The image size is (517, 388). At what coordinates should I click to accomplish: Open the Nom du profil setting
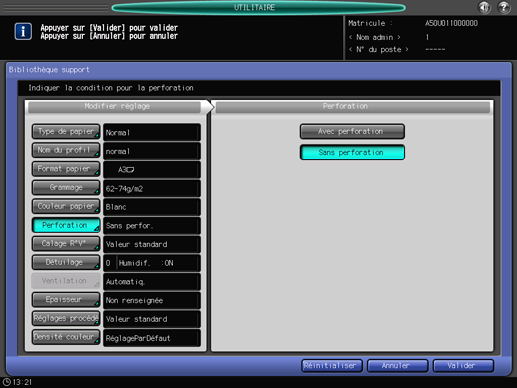click(66, 150)
